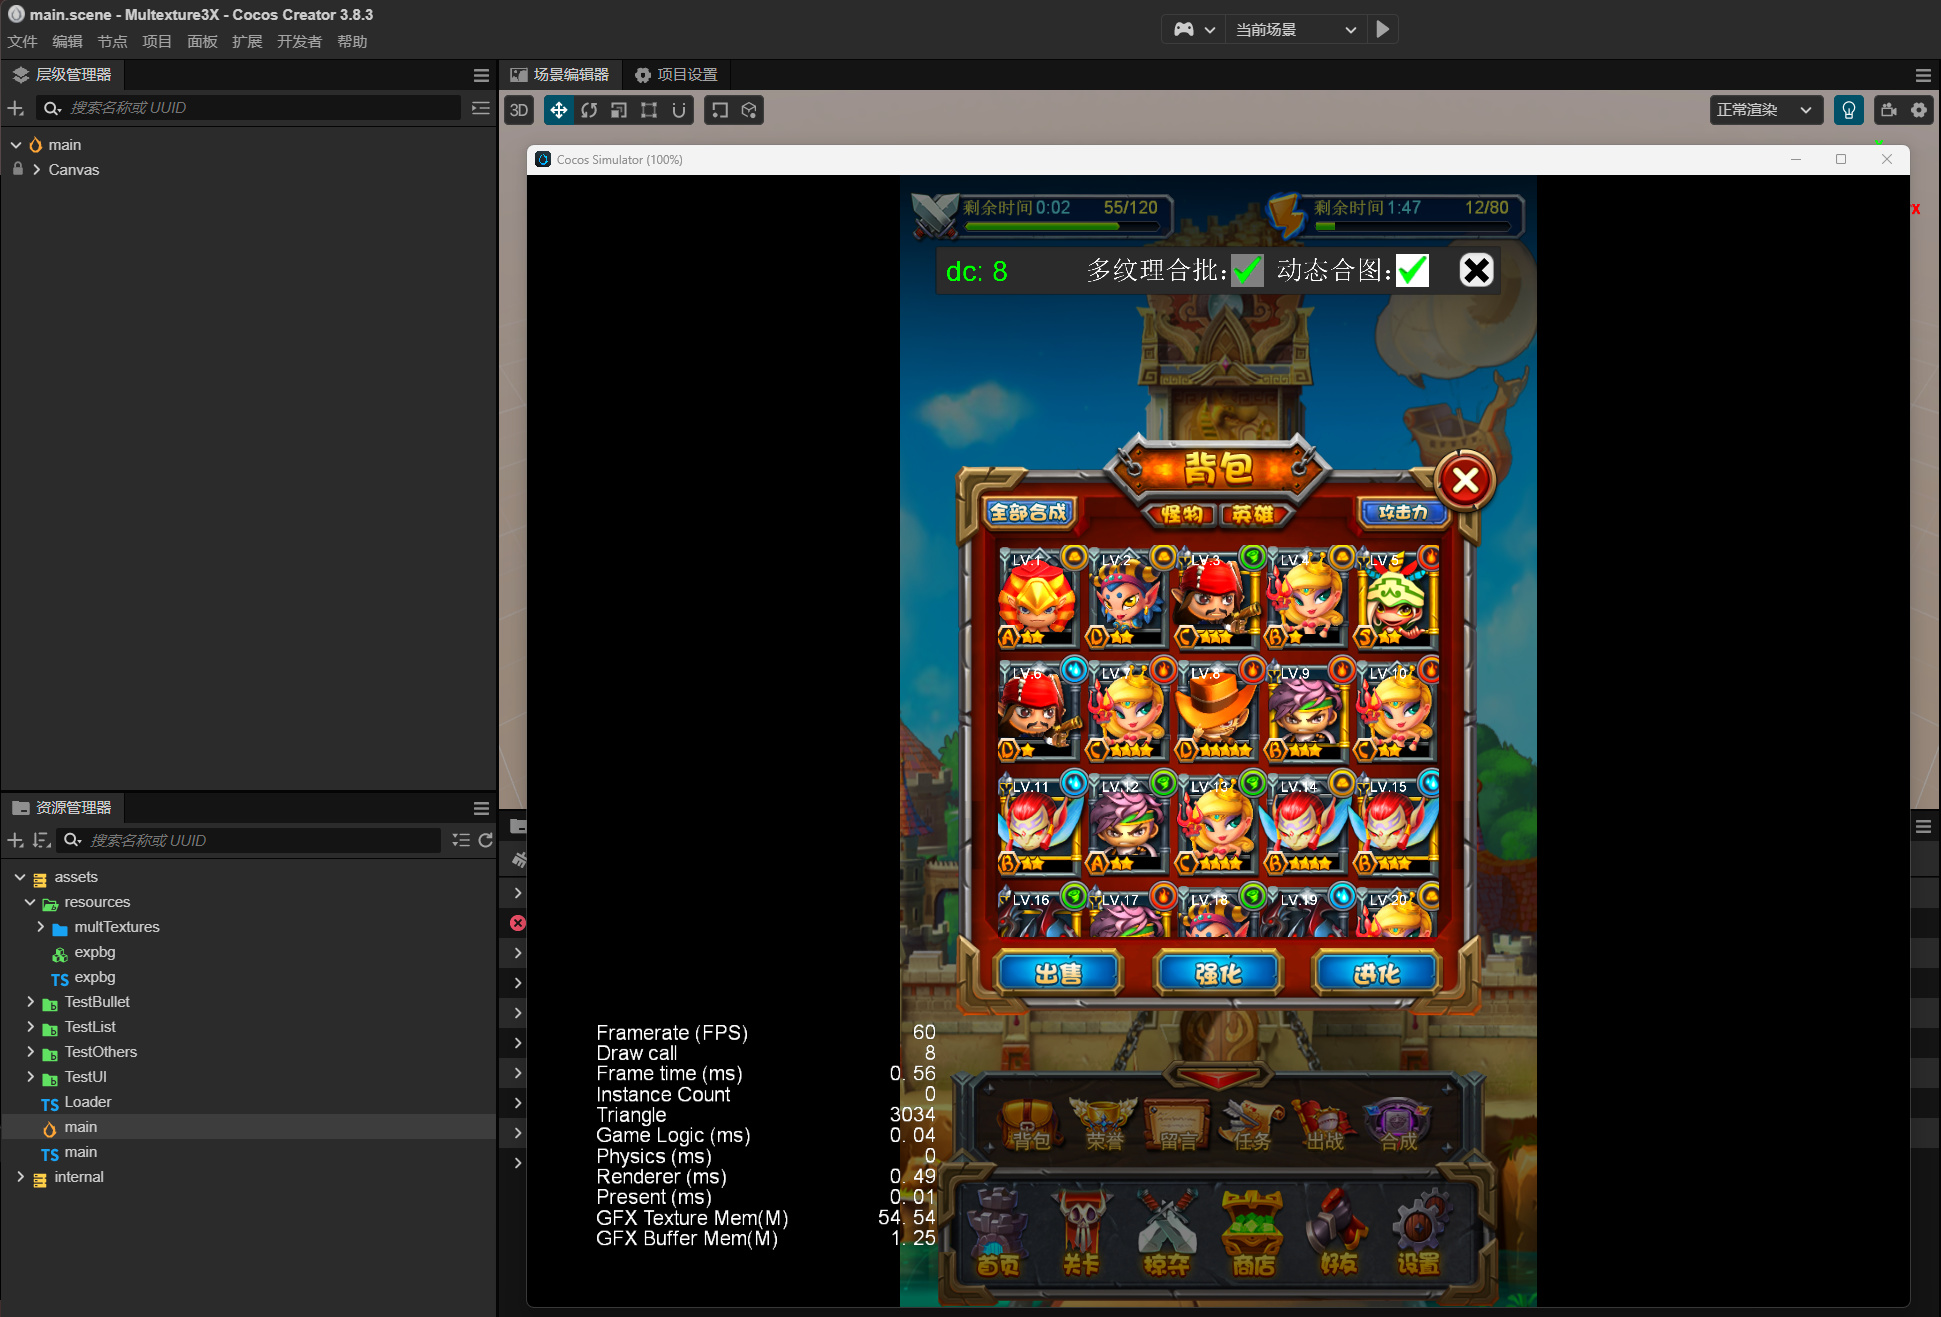Uncheck the 动态合图 checkbox
This screenshot has width=1941, height=1317.
click(x=1411, y=270)
